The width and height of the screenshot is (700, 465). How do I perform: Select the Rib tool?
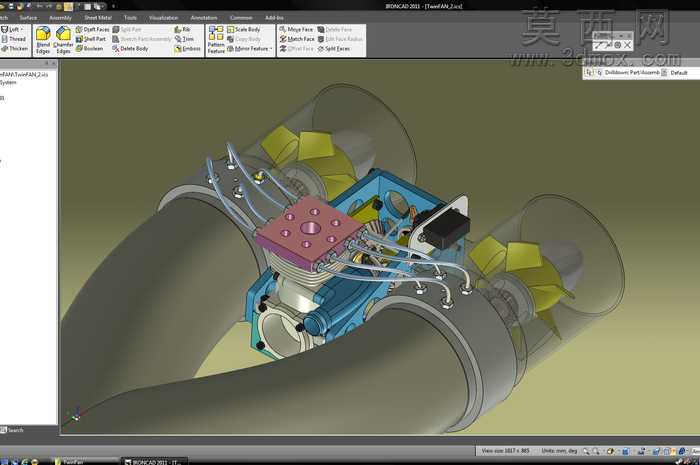click(182, 29)
